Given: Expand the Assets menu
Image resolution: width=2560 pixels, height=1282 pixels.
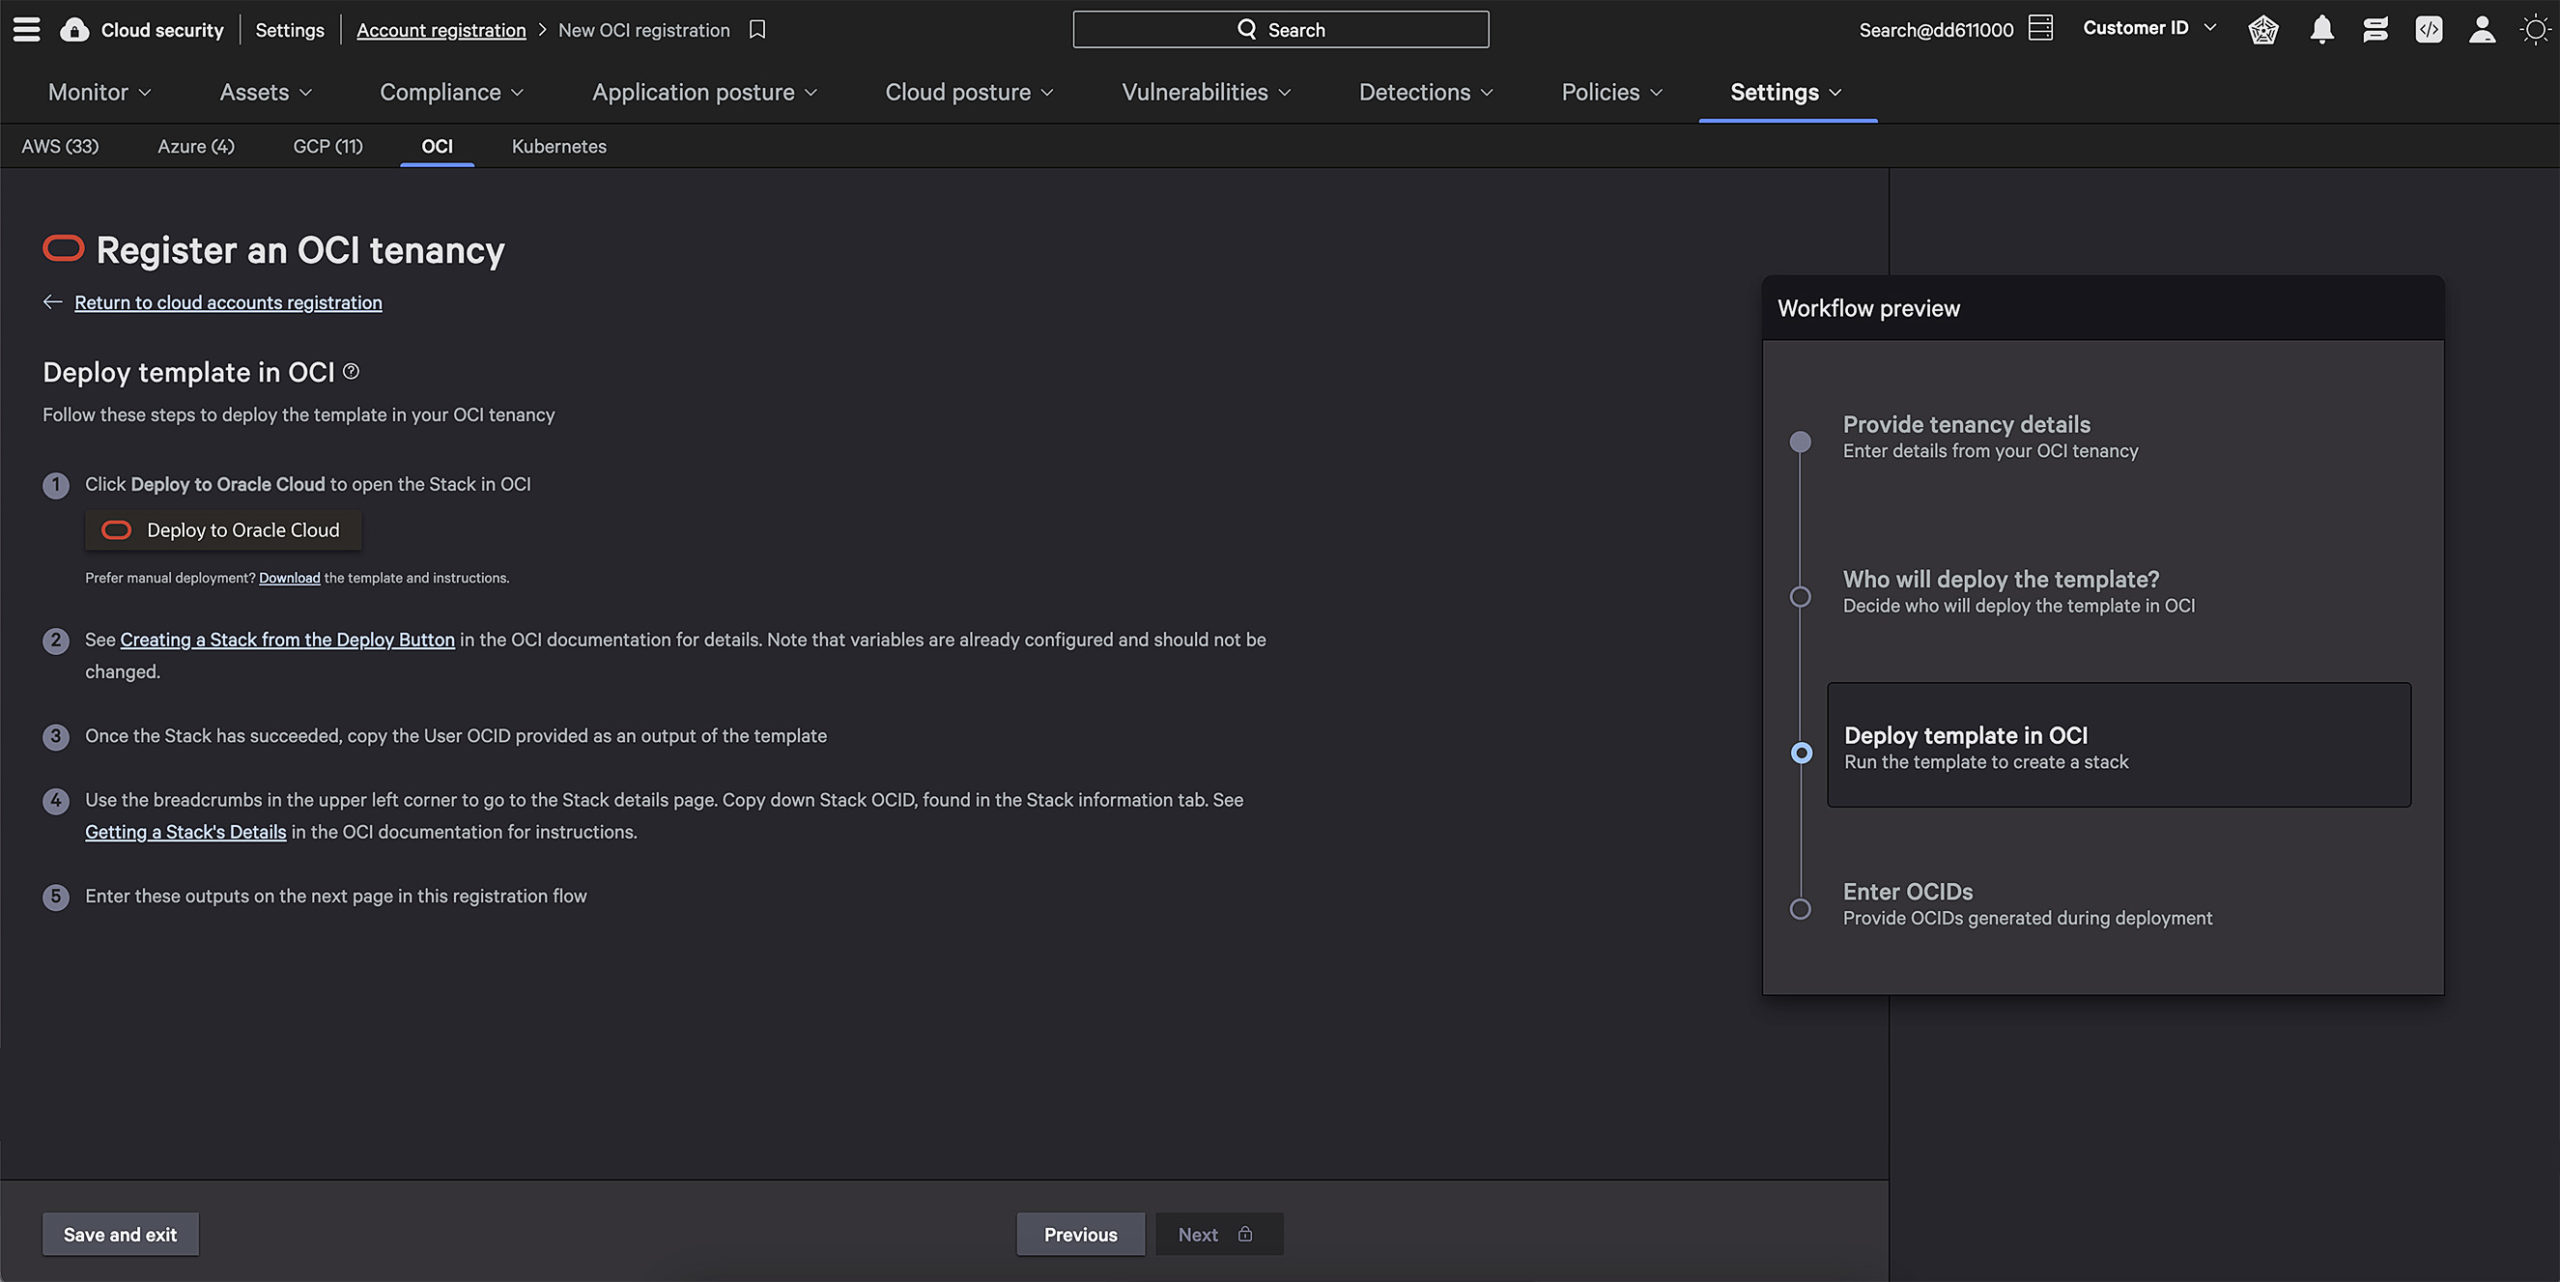Looking at the screenshot, I should 265,91.
